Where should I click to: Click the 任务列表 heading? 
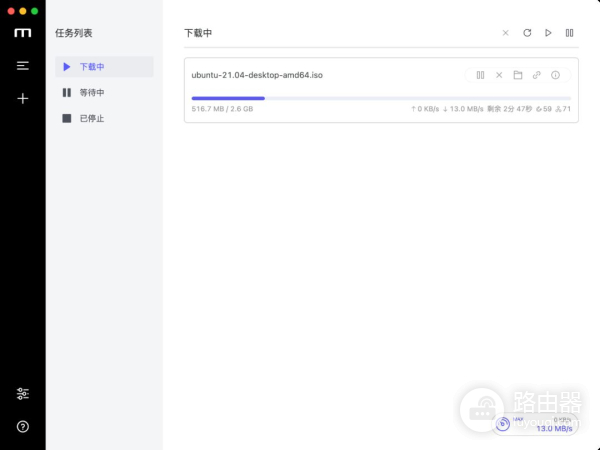tap(74, 33)
